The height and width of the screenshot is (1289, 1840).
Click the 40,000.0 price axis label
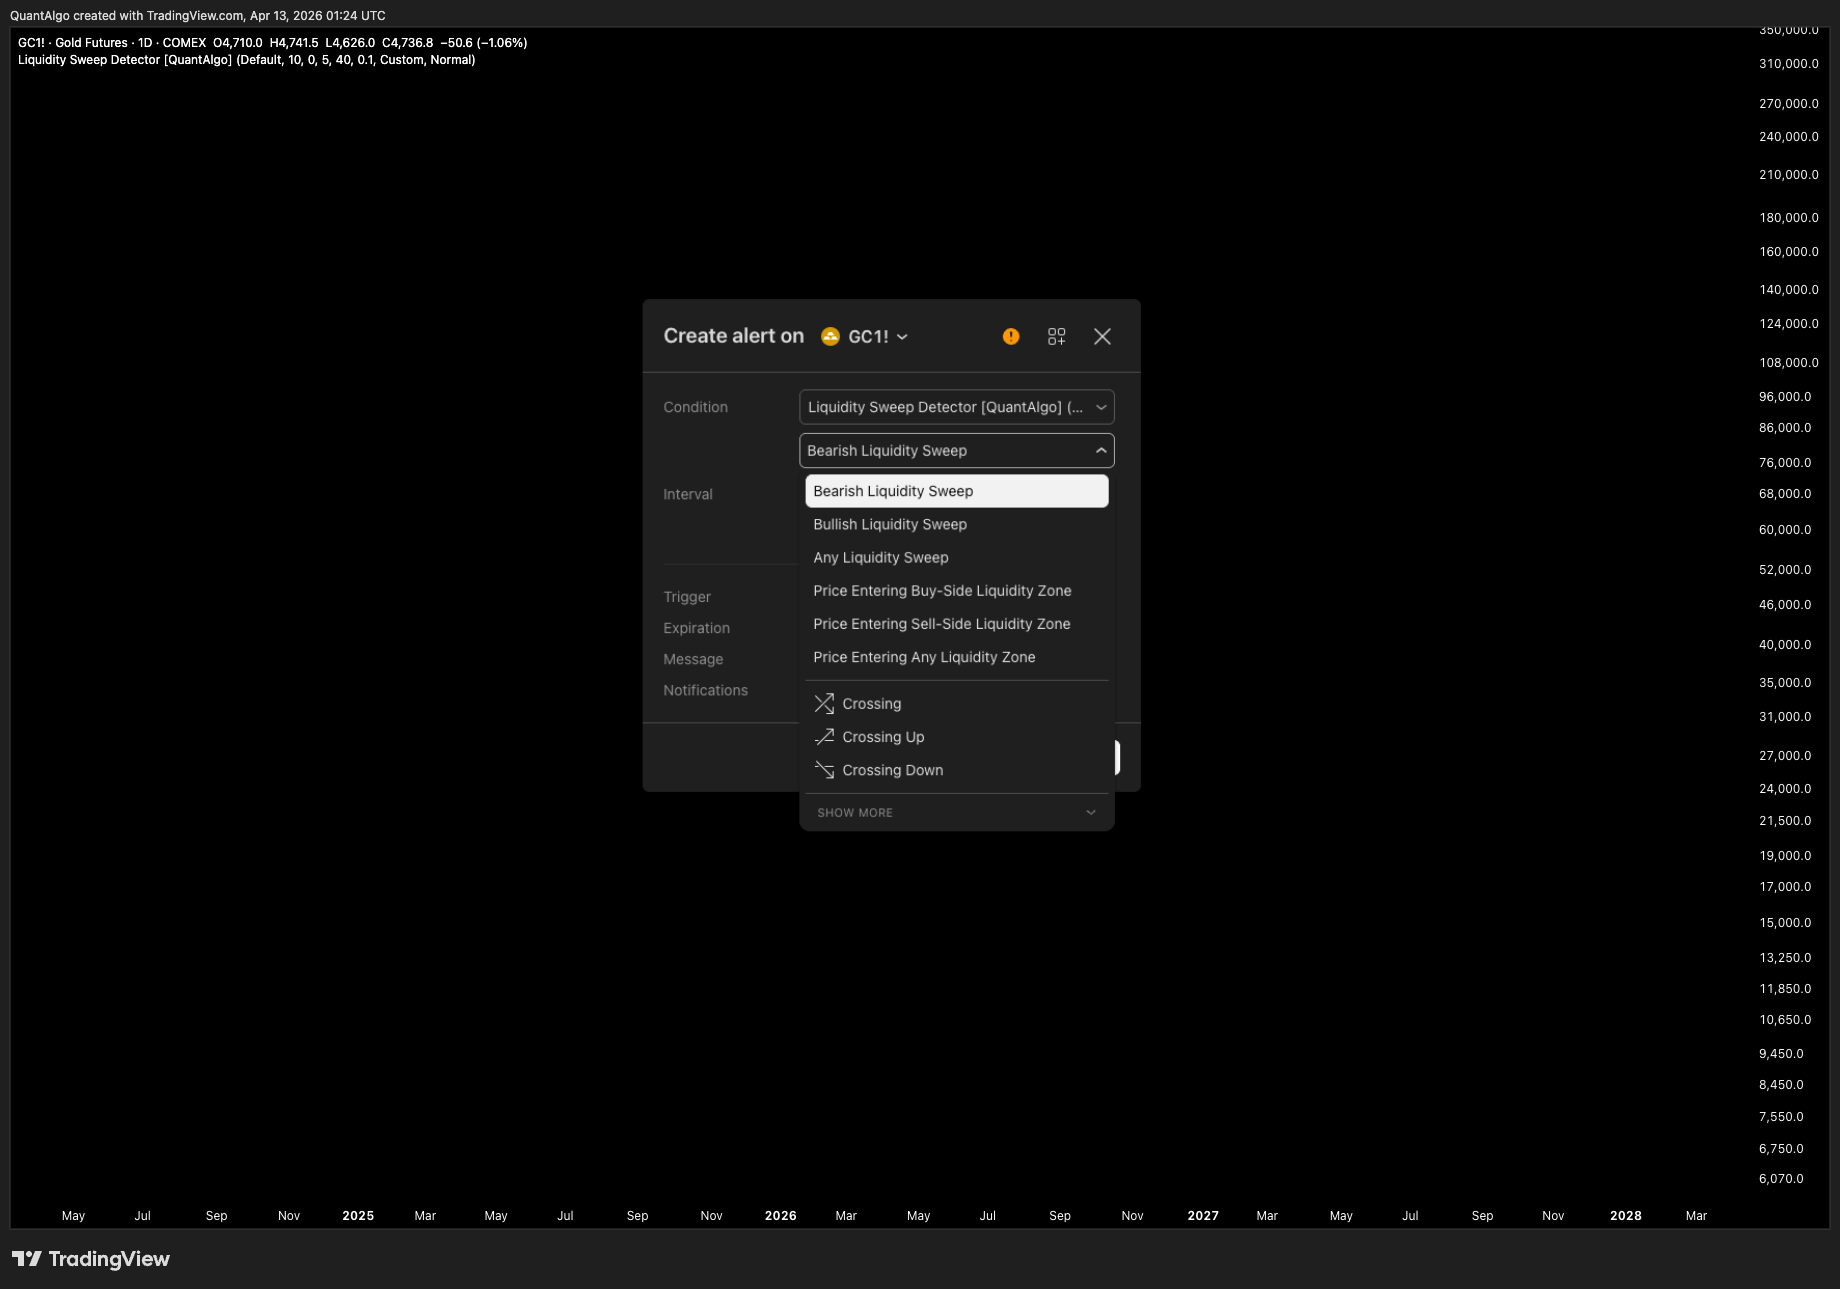click(x=1785, y=645)
